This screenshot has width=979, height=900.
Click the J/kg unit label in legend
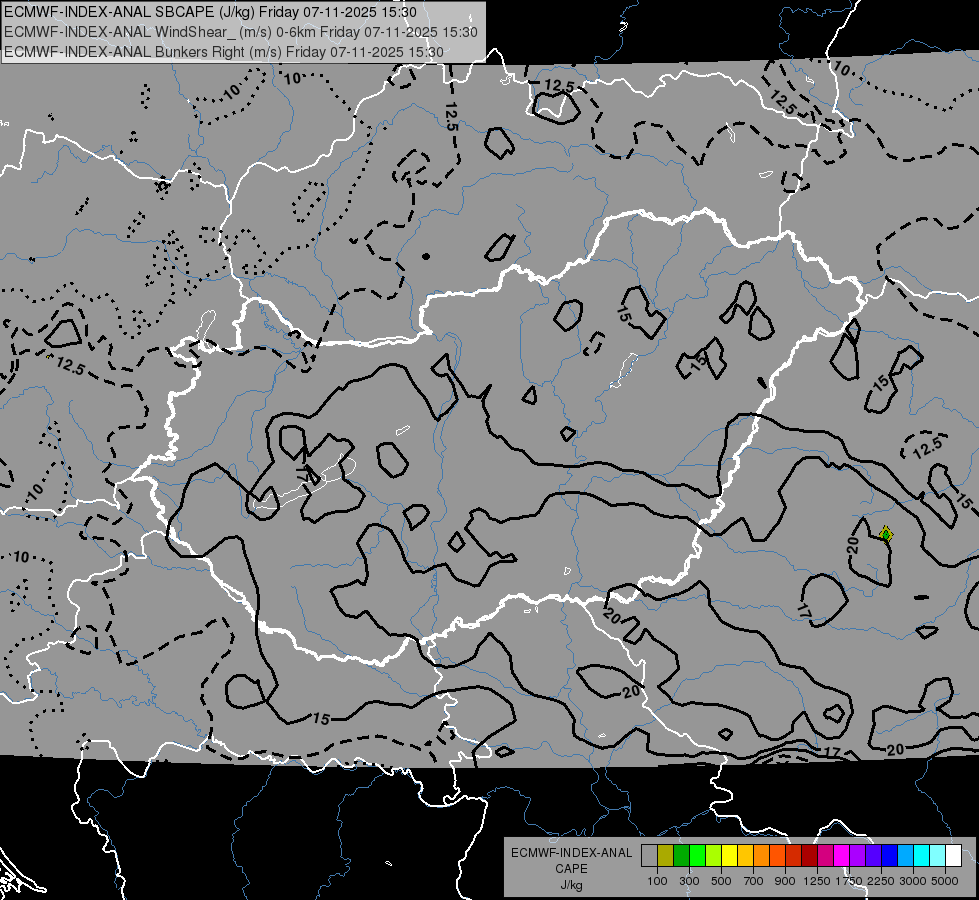[571, 885]
